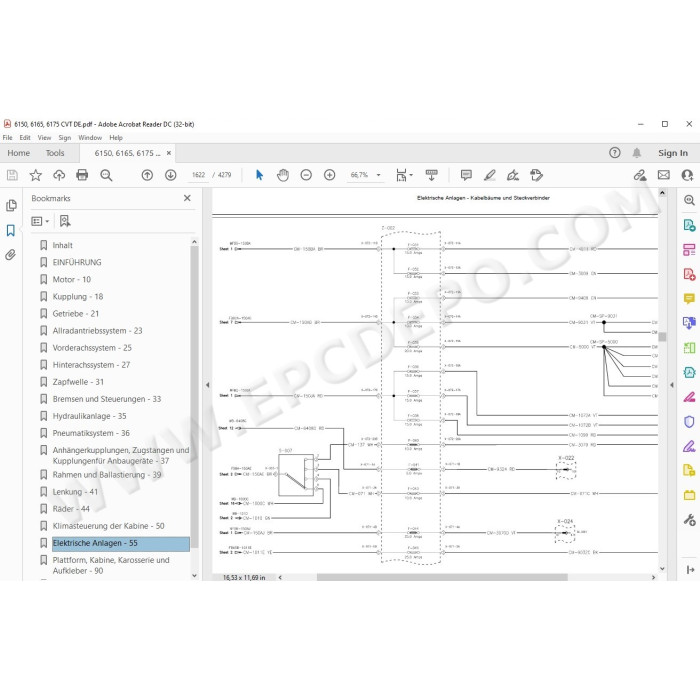This screenshot has width=700, height=700.
Task: Open bookmark Hydraulikanlage - 35
Action: point(89,416)
